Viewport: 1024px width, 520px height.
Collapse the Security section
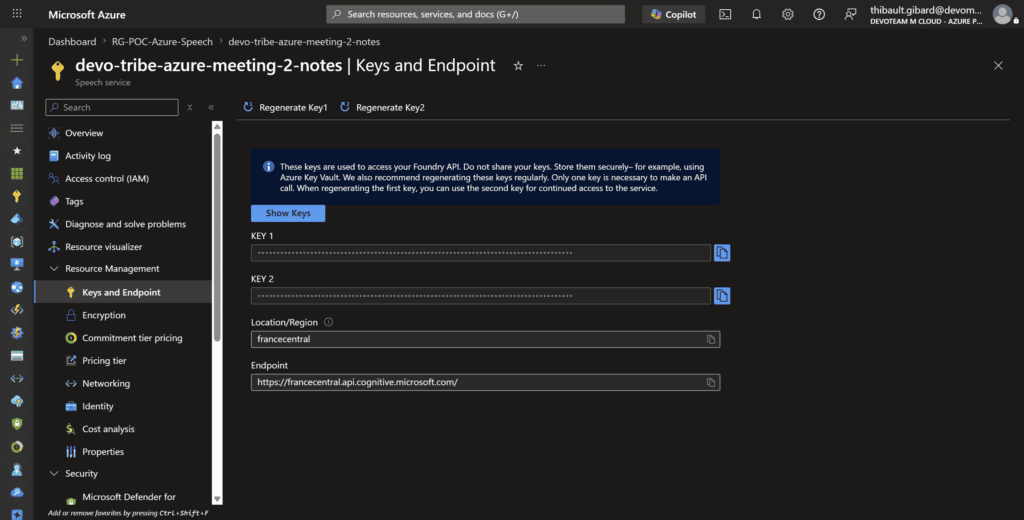54,474
